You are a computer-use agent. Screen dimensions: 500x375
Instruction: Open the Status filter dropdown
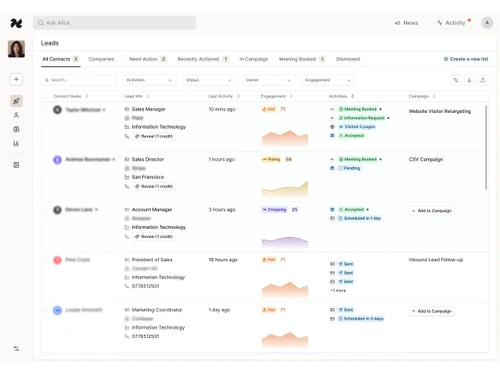click(x=209, y=80)
